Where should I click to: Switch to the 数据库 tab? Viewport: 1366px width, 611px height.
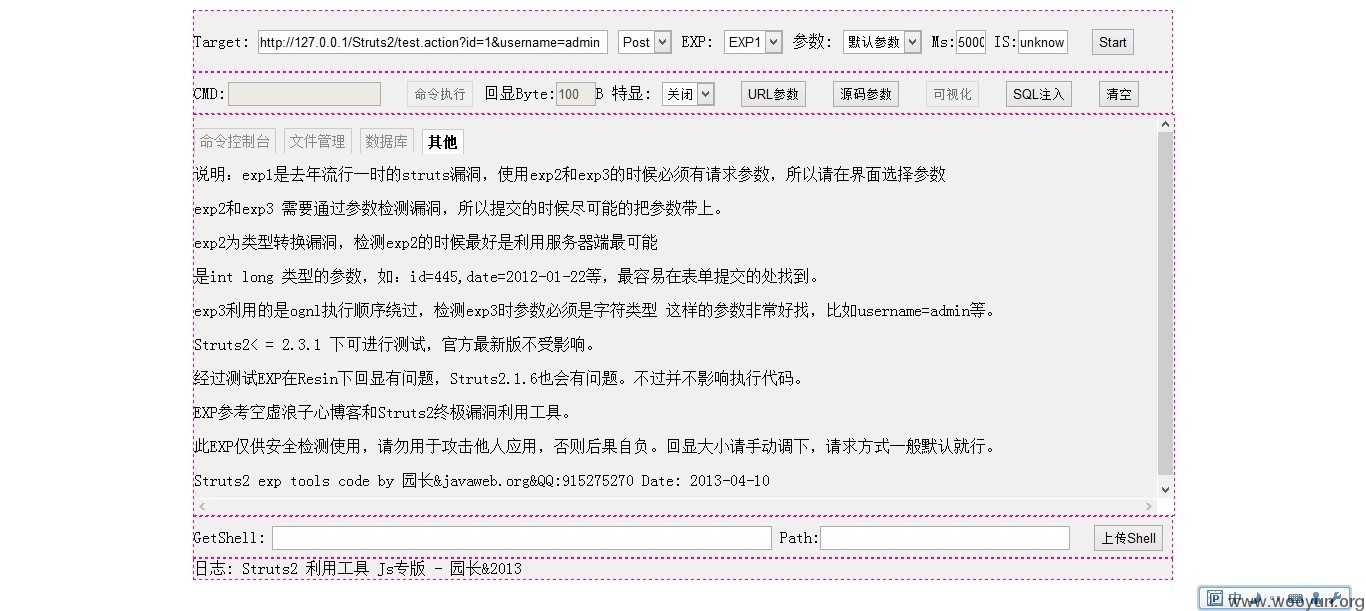[386, 142]
